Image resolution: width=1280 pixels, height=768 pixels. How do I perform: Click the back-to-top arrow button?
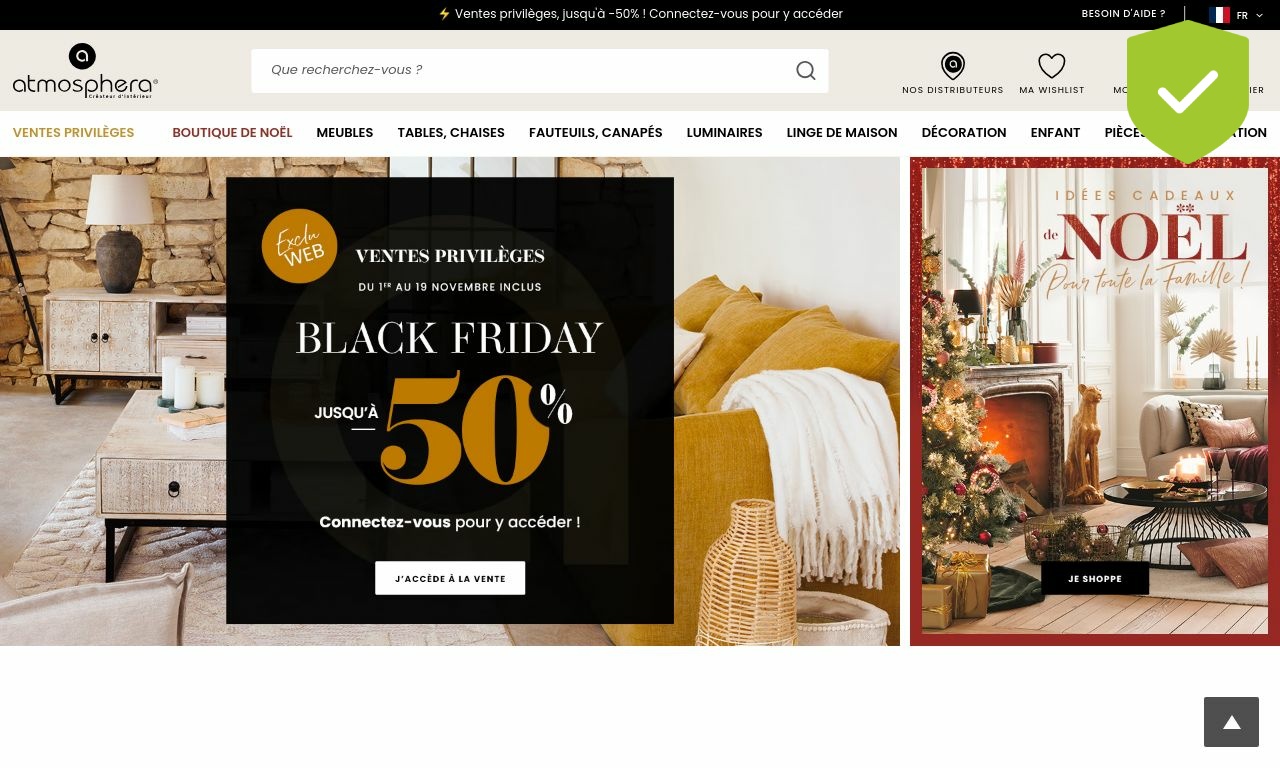pos(1231,722)
